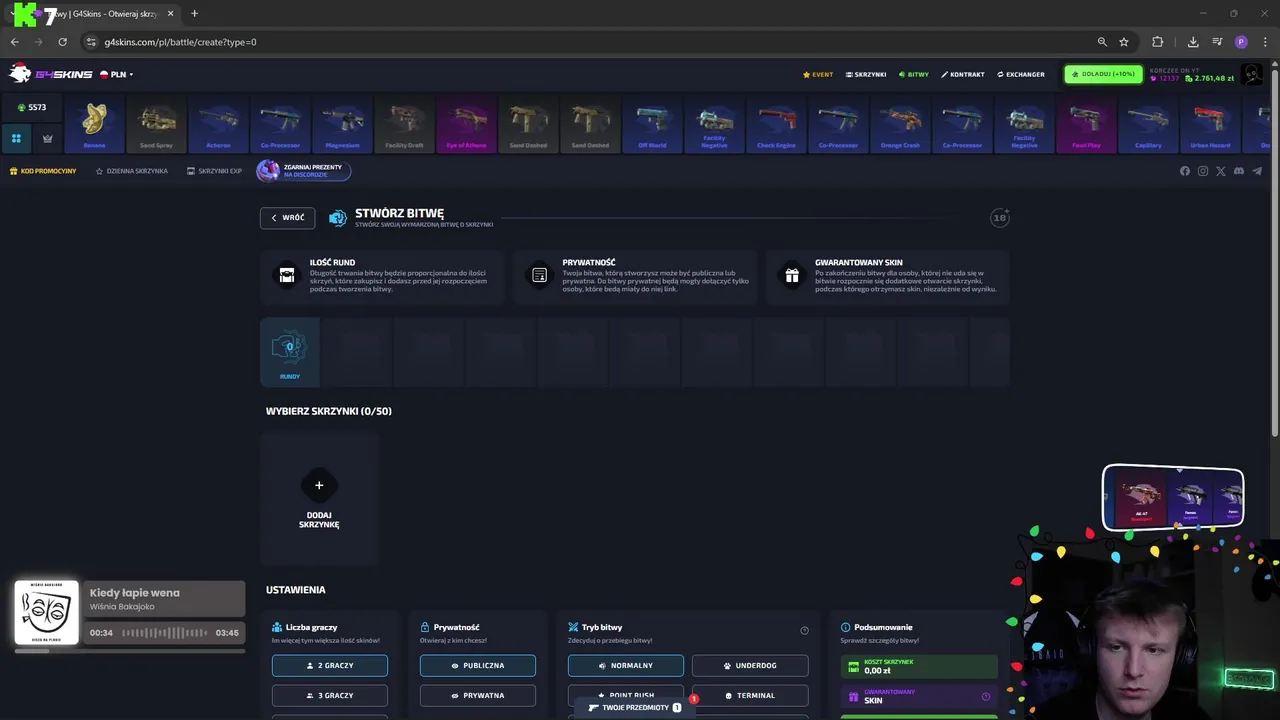Select Normalny battle mode
The image size is (1280, 720).
pos(626,665)
